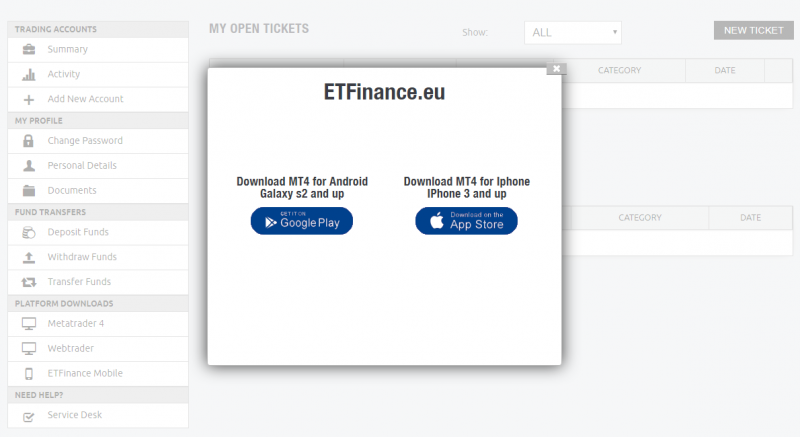800x437 pixels.
Task: Open the ETFinance Mobile phone icon
Action: click(29, 374)
